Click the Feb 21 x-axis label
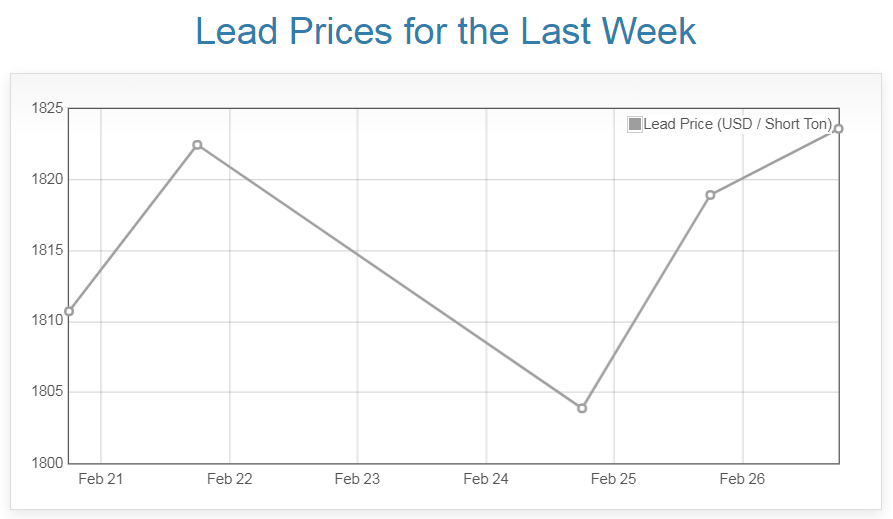This screenshot has height=519, width=893. [100, 479]
